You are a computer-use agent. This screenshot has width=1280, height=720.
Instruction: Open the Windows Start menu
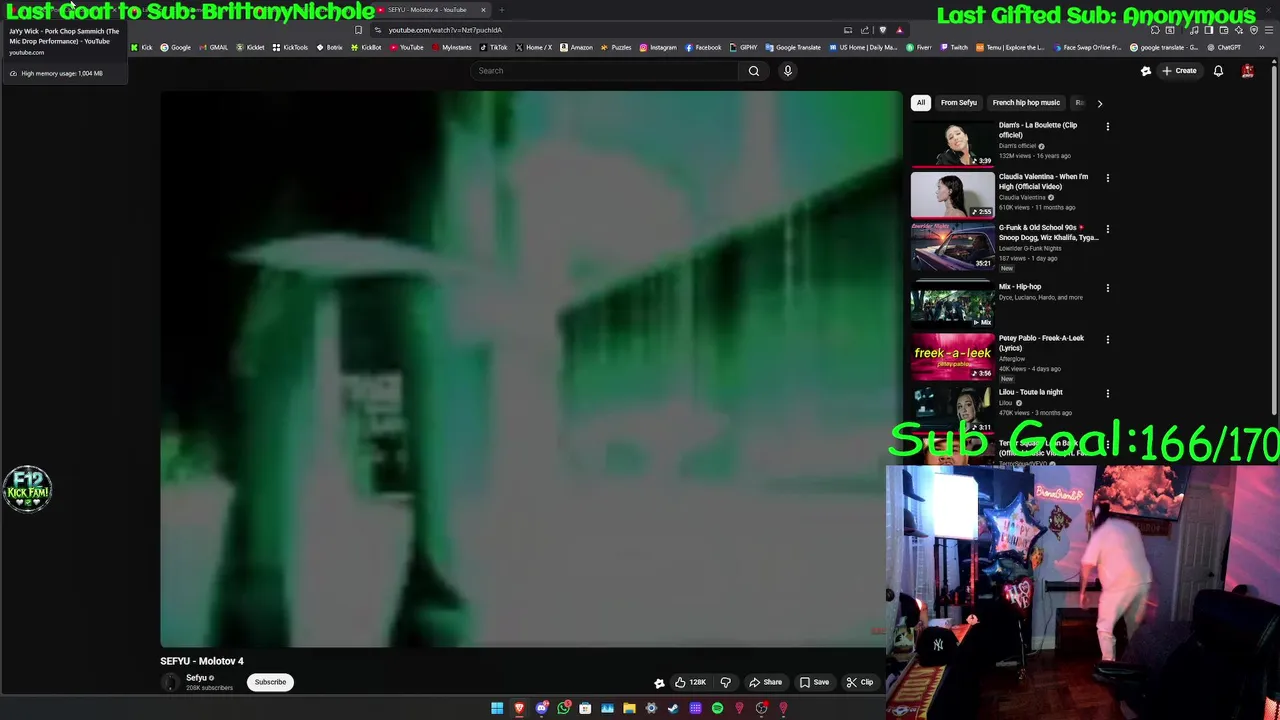point(497,708)
